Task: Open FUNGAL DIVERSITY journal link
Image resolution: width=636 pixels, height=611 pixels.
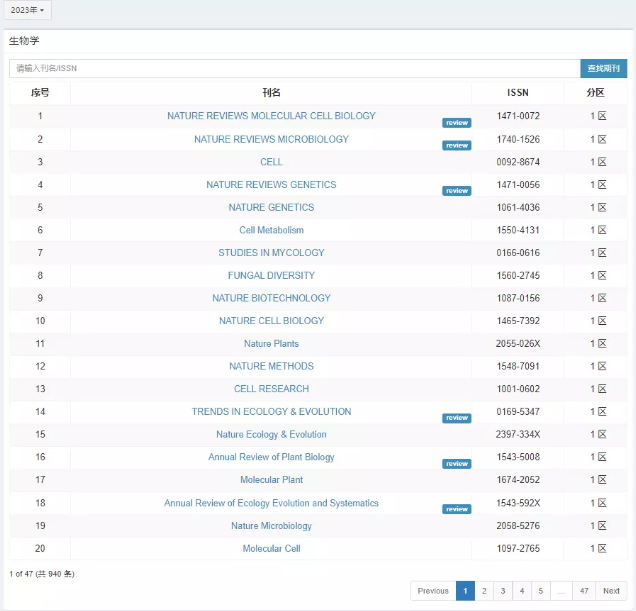Action: tap(271, 275)
